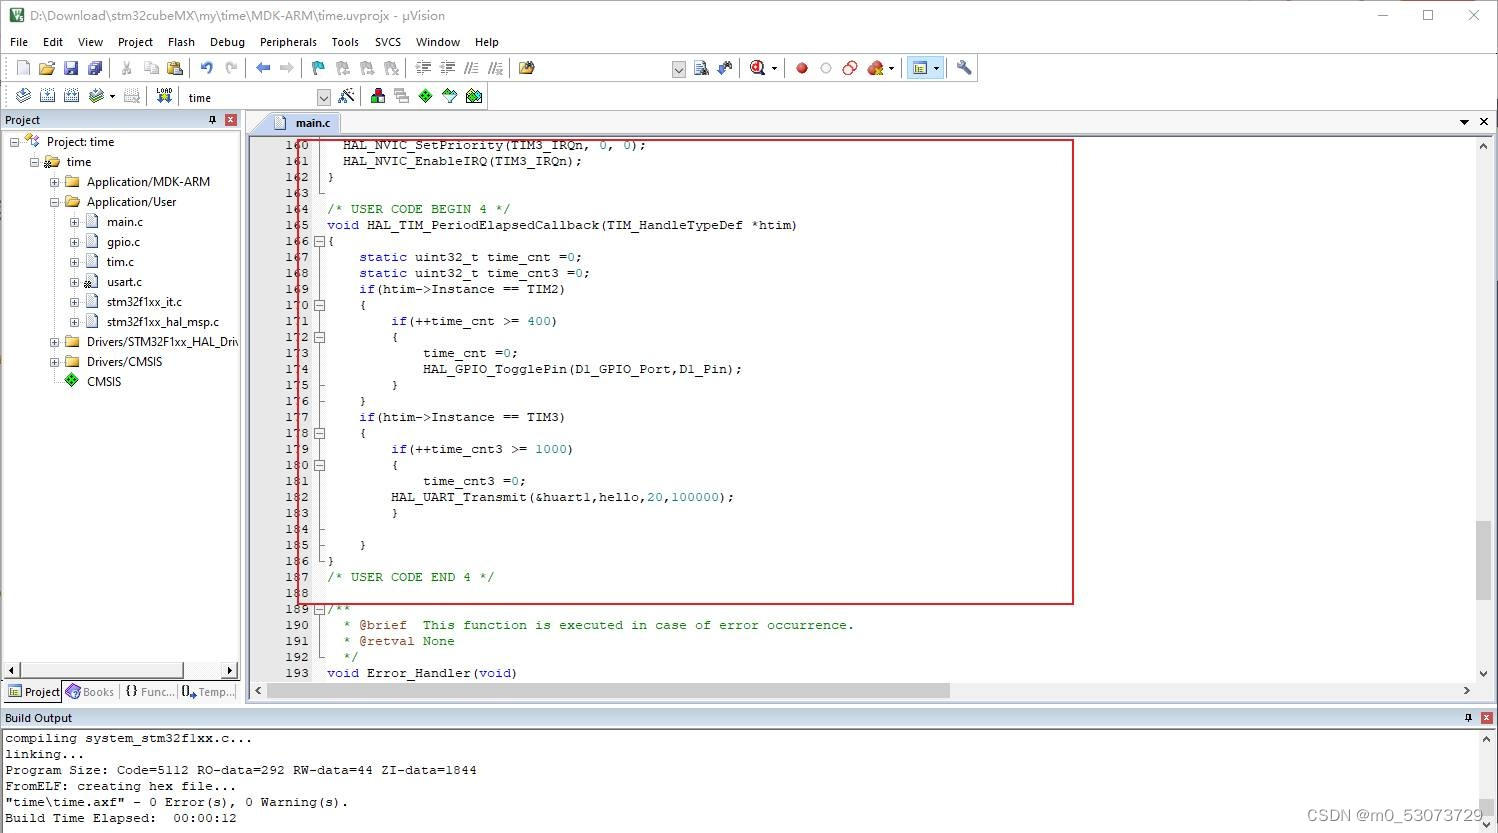Open the Project menu
1498x833 pixels.
(x=135, y=42)
